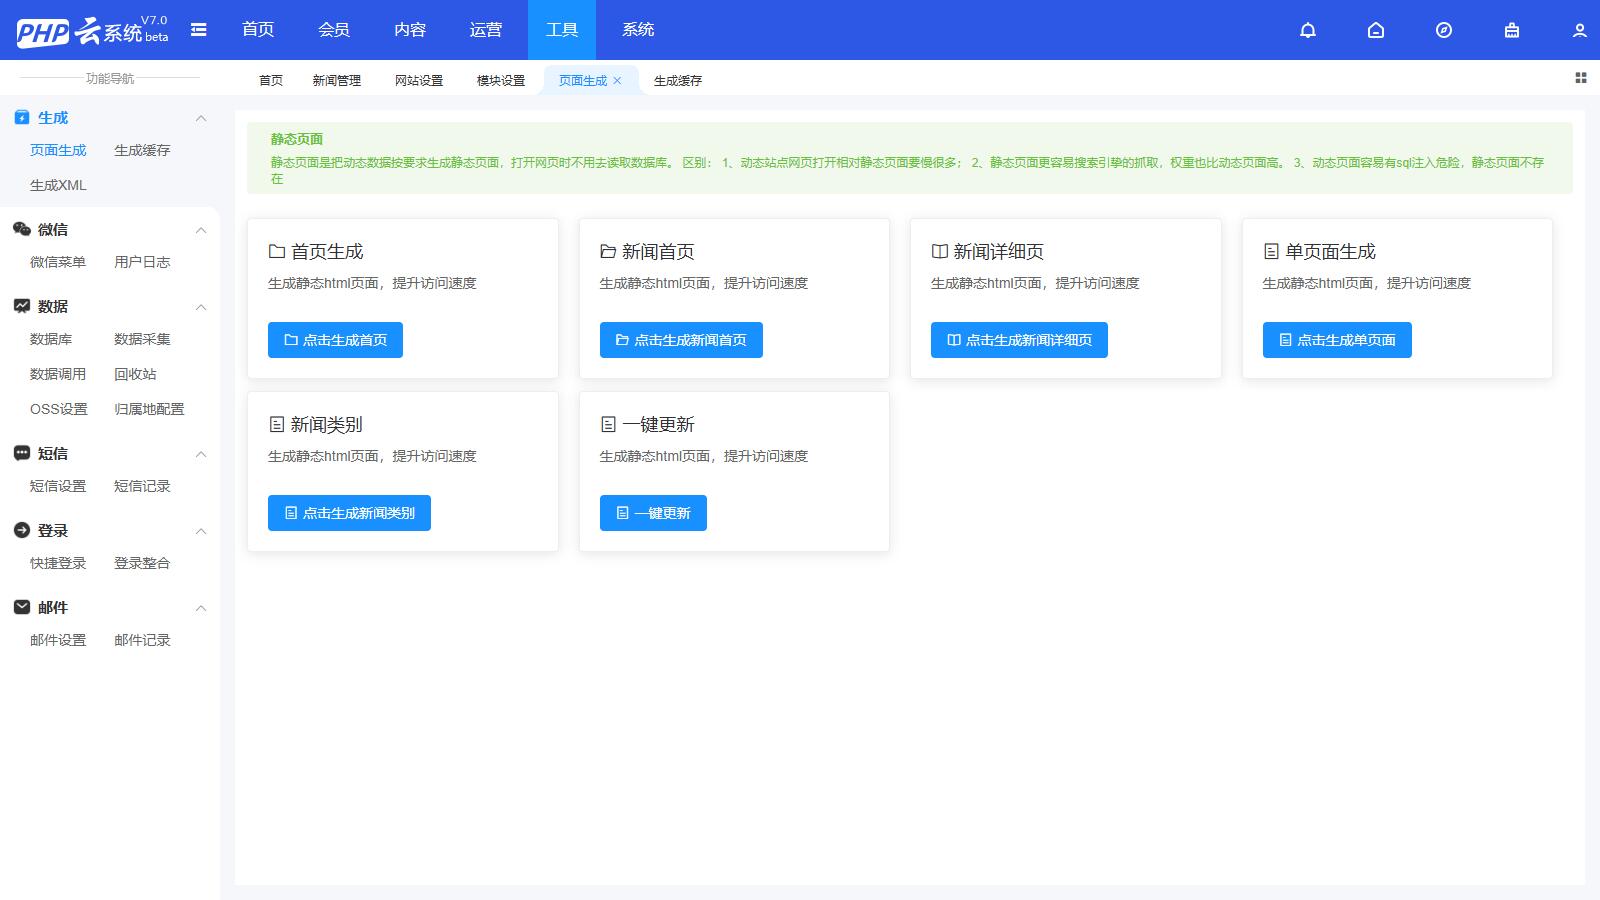Collapse the 数据 sidebar group
The height and width of the screenshot is (900, 1600).
pos(201,307)
